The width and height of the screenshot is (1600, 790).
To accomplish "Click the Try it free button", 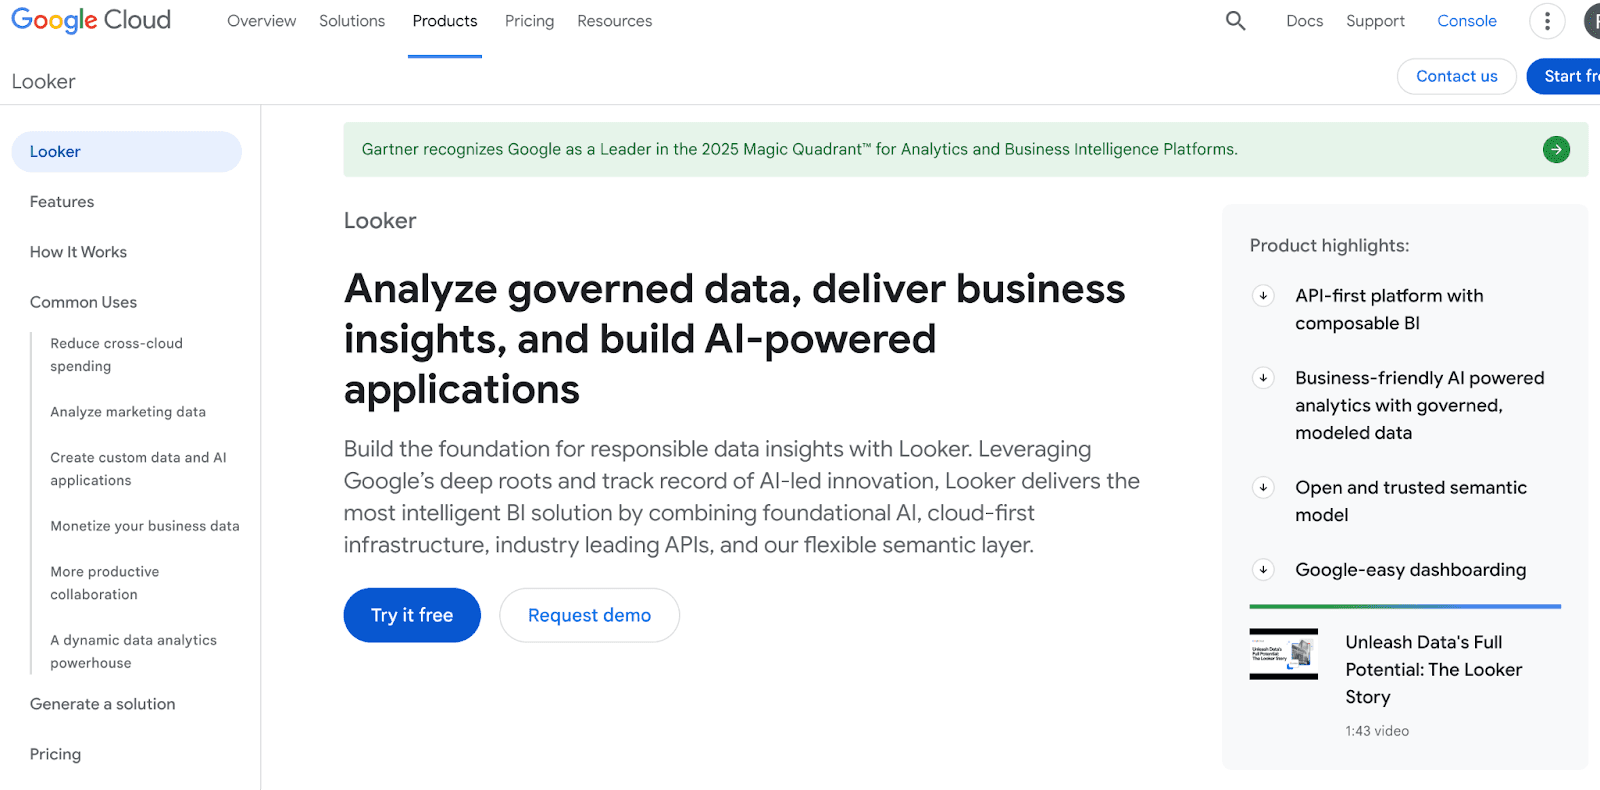I will 412,615.
